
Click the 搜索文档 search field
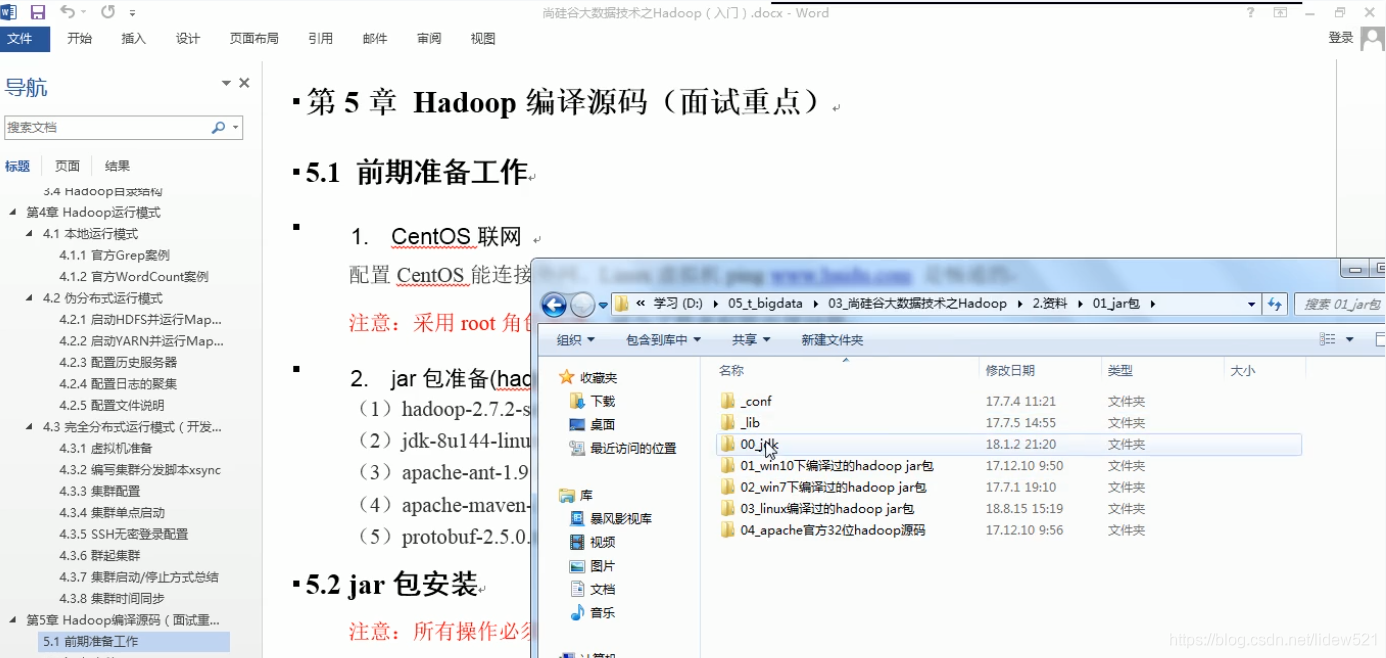(106, 127)
